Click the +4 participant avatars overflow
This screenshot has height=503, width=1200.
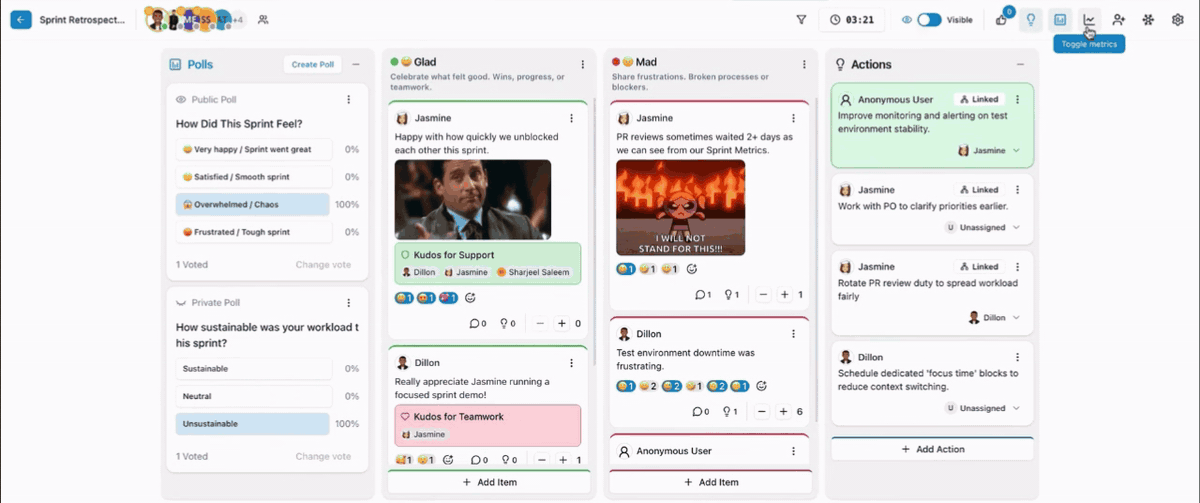tap(237, 19)
